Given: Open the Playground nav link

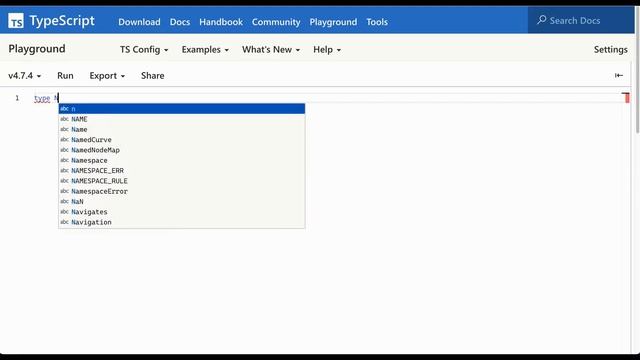Looking at the screenshot, I should 333,22.
